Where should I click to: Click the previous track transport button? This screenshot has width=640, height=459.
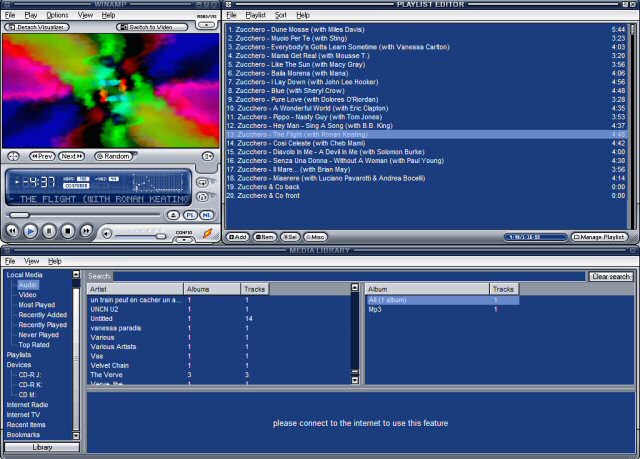[x=12, y=231]
